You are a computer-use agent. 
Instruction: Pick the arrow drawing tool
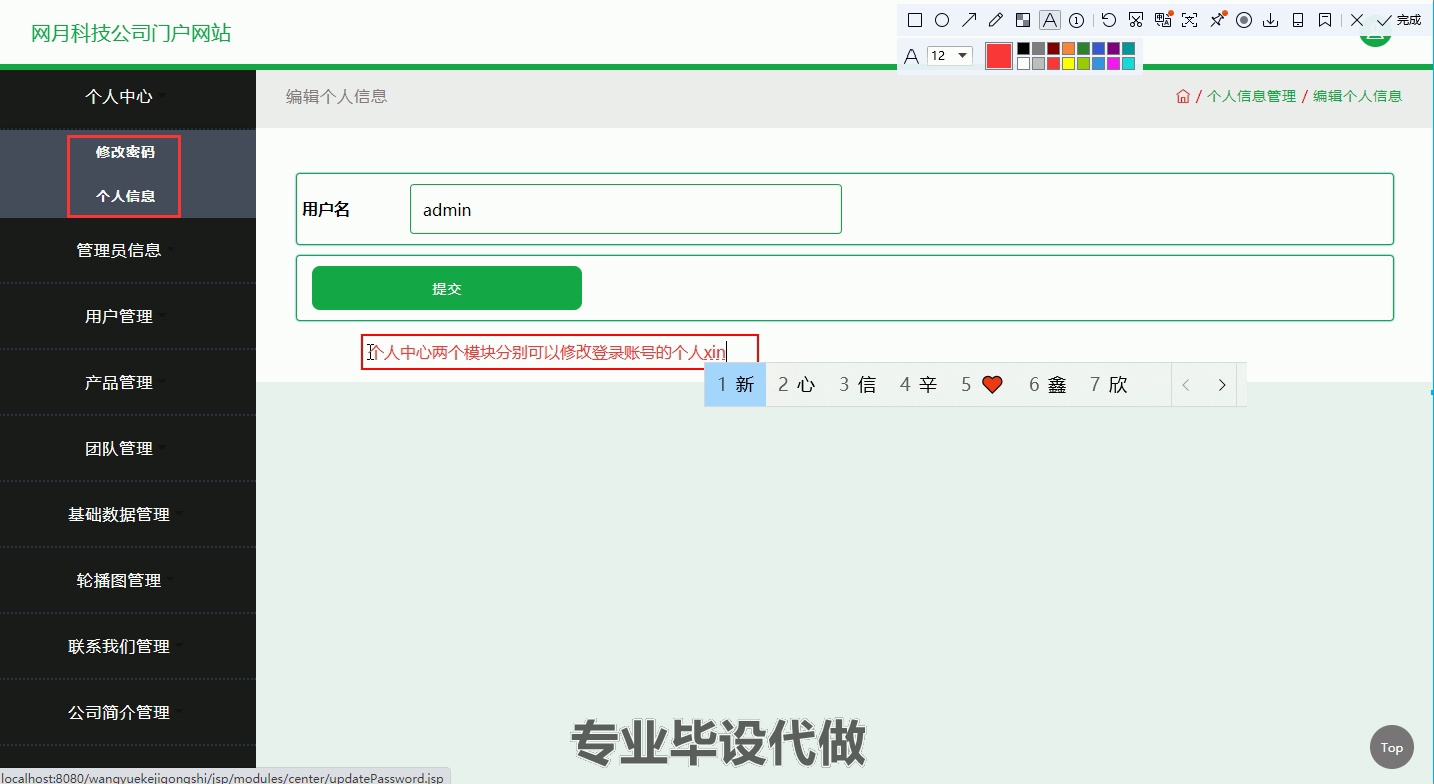[968, 19]
